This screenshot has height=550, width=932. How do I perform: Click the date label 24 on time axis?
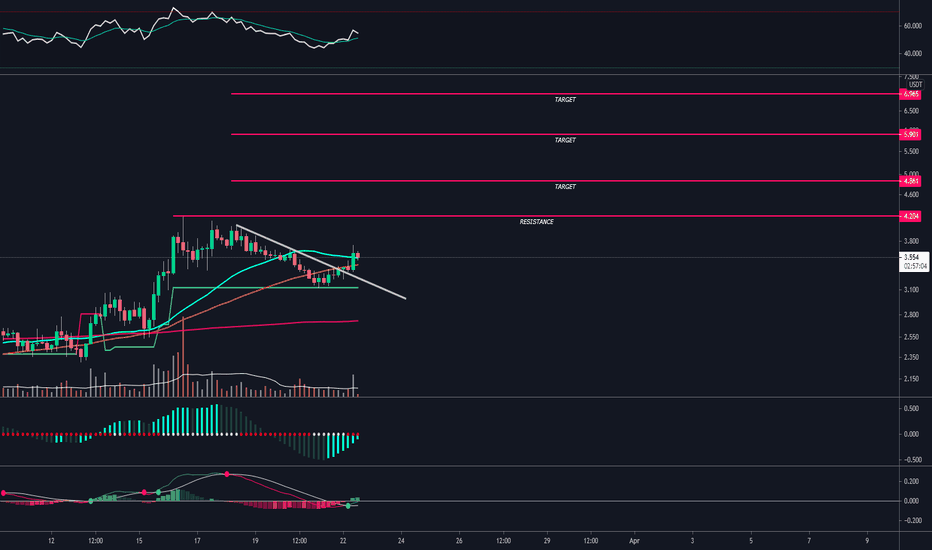[401, 541]
